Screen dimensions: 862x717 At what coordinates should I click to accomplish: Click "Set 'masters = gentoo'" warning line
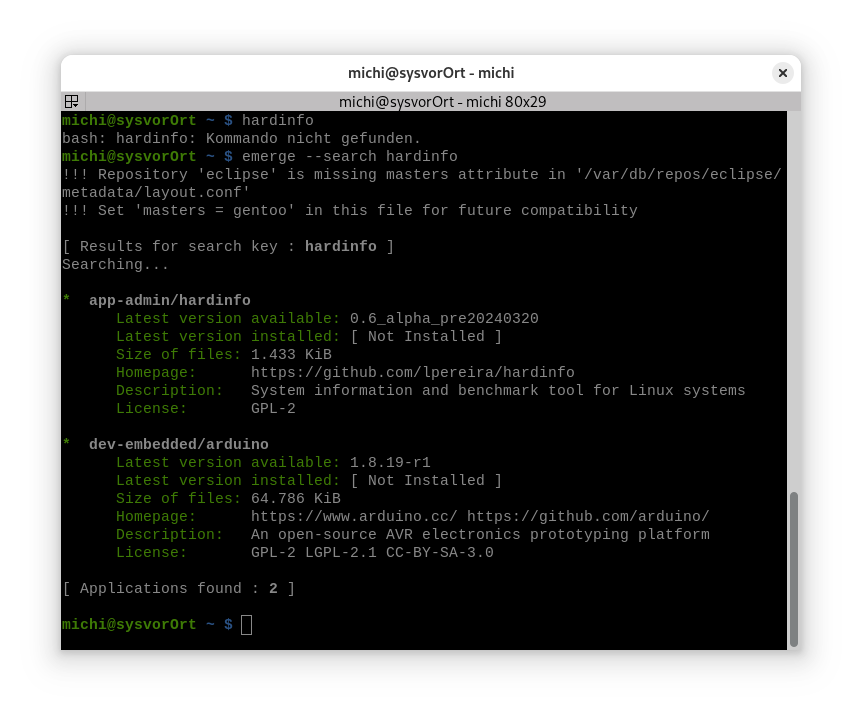click(x=350, y=211)
